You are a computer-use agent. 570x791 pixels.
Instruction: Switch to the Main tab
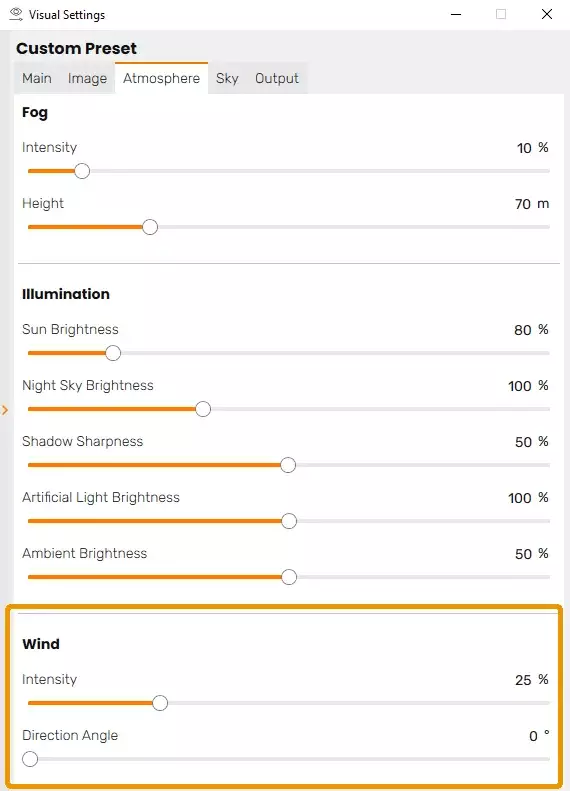coord(37,78)
